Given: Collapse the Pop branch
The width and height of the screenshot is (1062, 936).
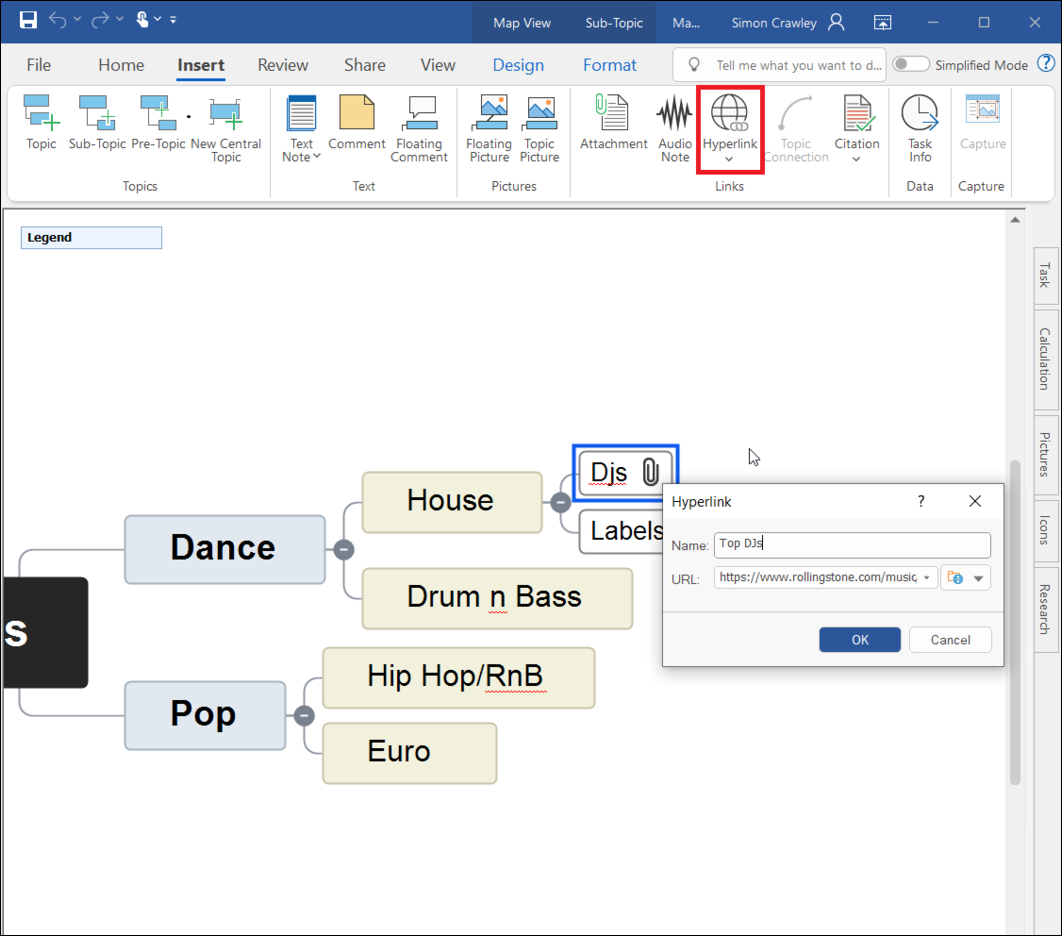Looking at the screenshot, I should tap(304, 715).
